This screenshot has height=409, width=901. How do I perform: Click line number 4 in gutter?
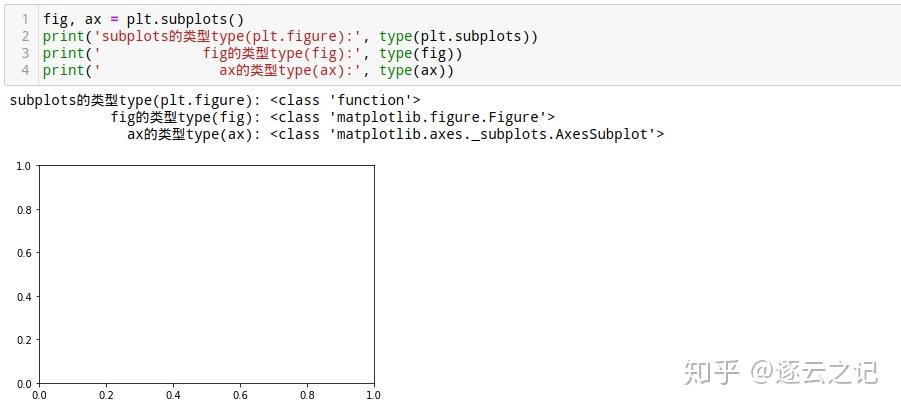click(x=25, y=70)
